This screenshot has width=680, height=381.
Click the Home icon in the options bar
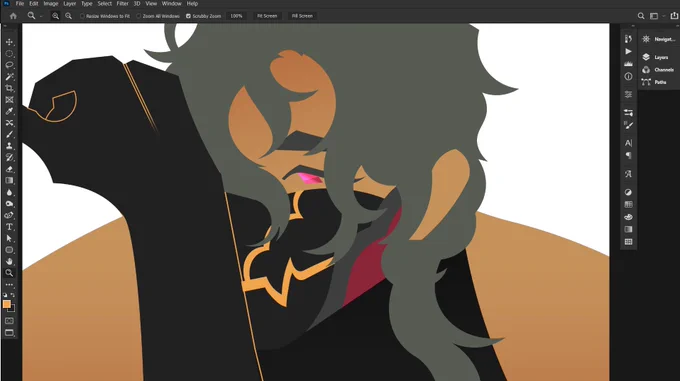pyautogui.click(x=13, y=16)
